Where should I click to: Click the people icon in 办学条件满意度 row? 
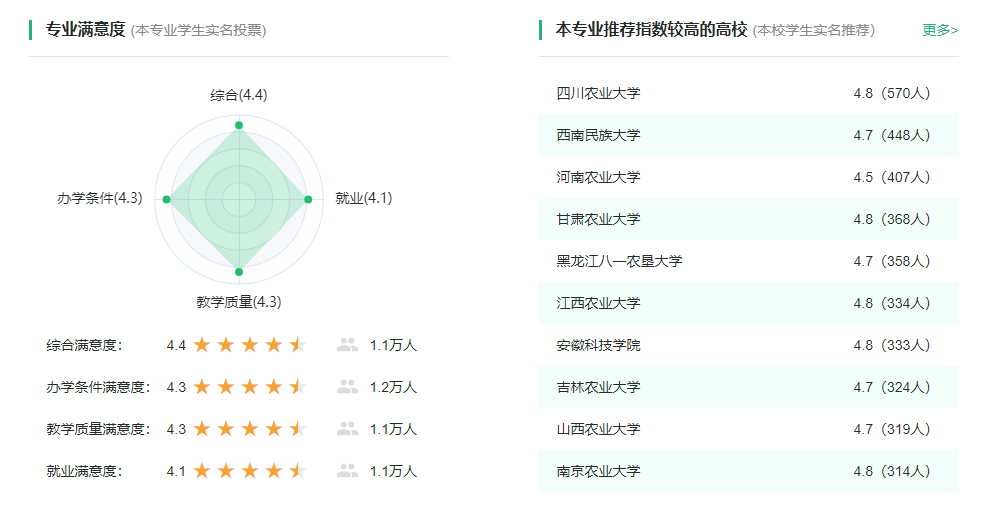coord(347,387)
